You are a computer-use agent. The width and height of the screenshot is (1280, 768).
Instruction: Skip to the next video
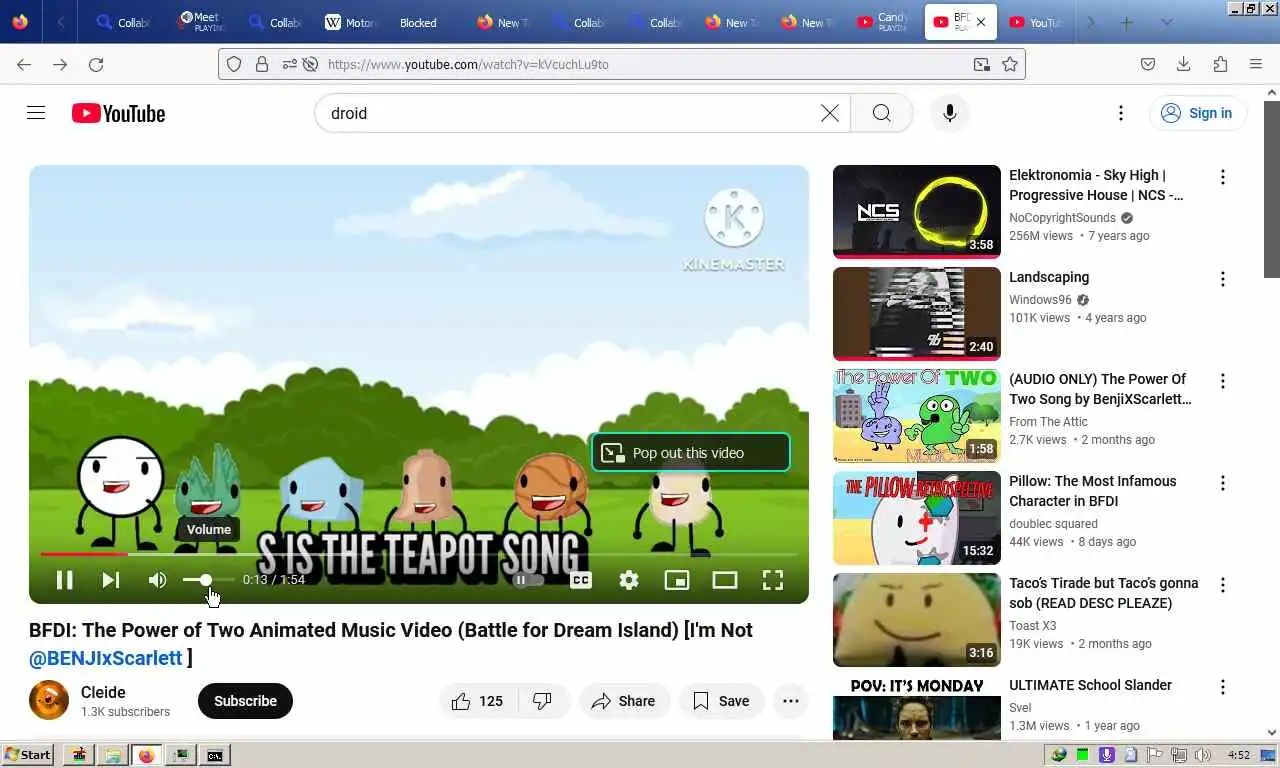(x=111, y=580)
